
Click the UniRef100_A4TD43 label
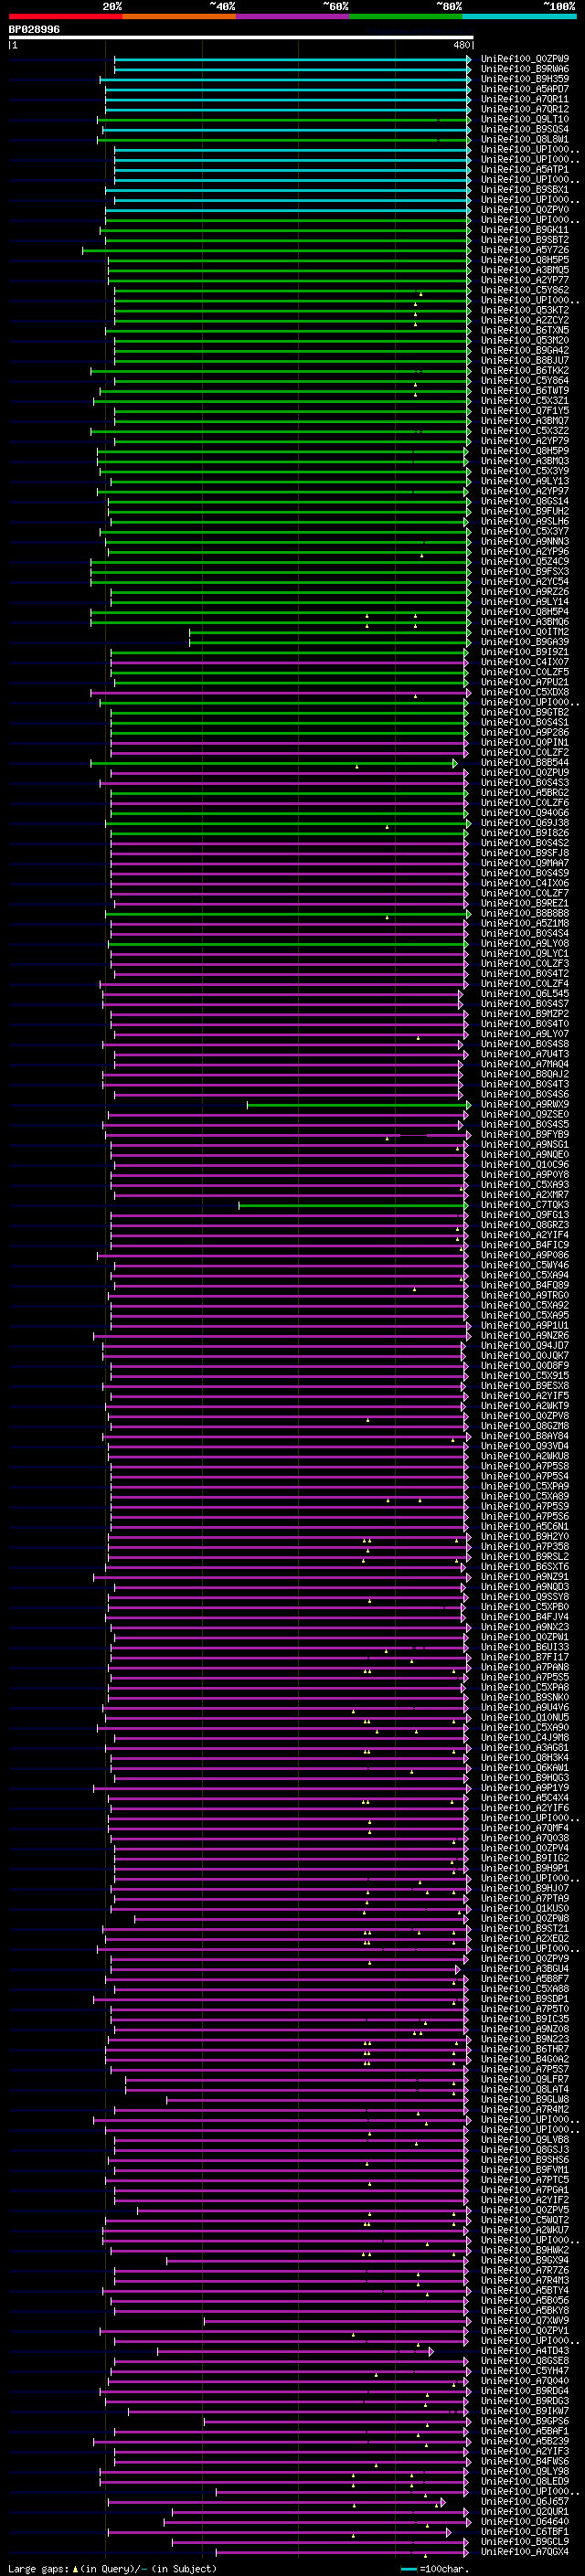525,2351
